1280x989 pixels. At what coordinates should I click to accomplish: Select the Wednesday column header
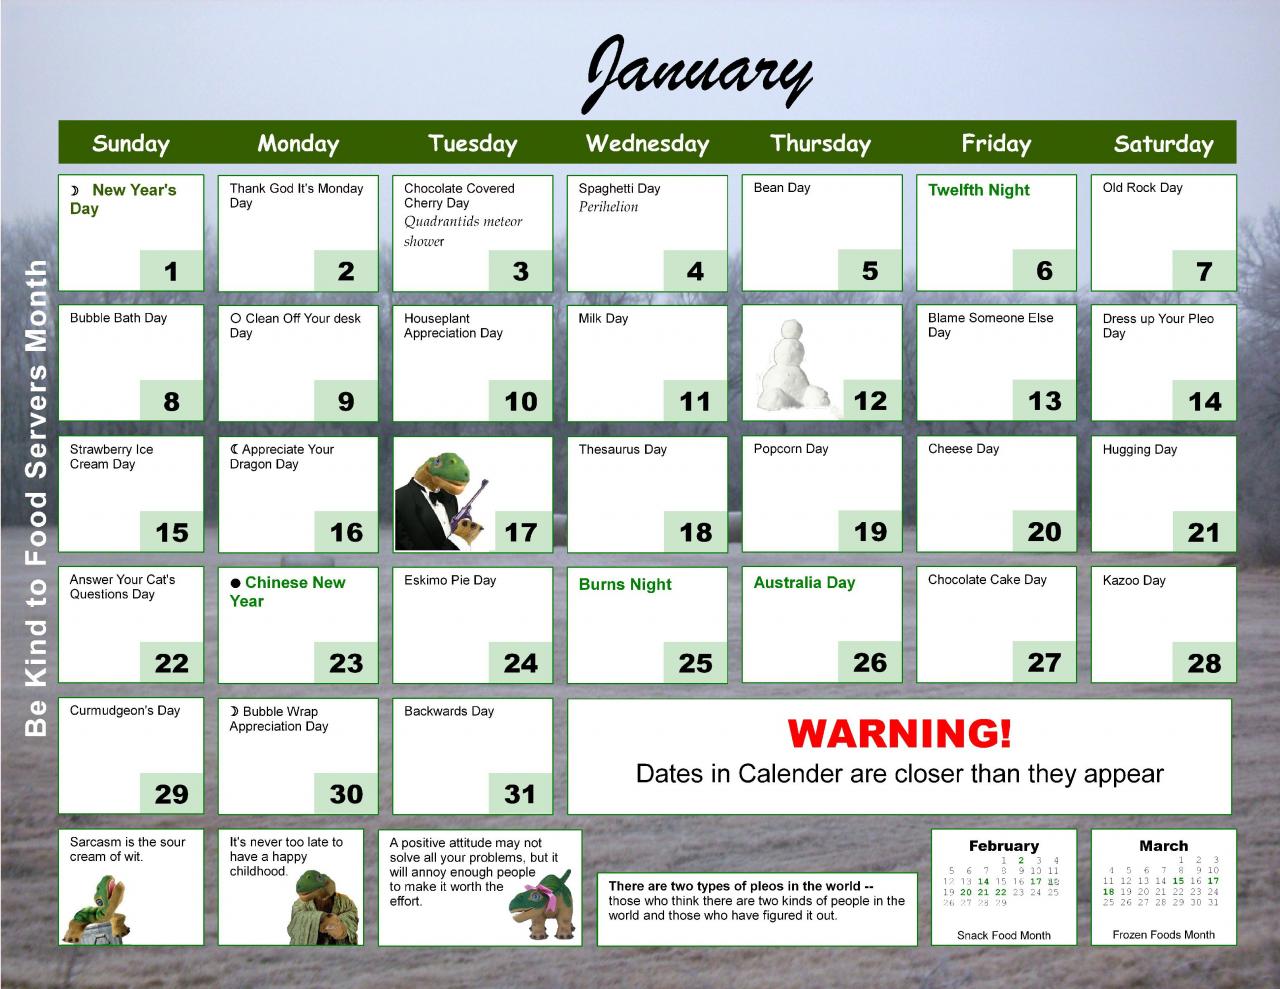[647, 143]
